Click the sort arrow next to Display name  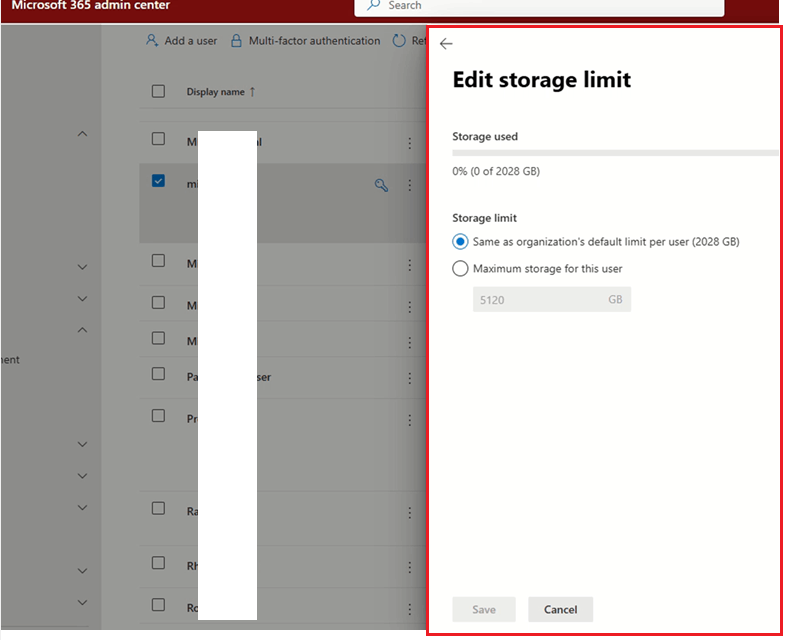coord(252,92)
